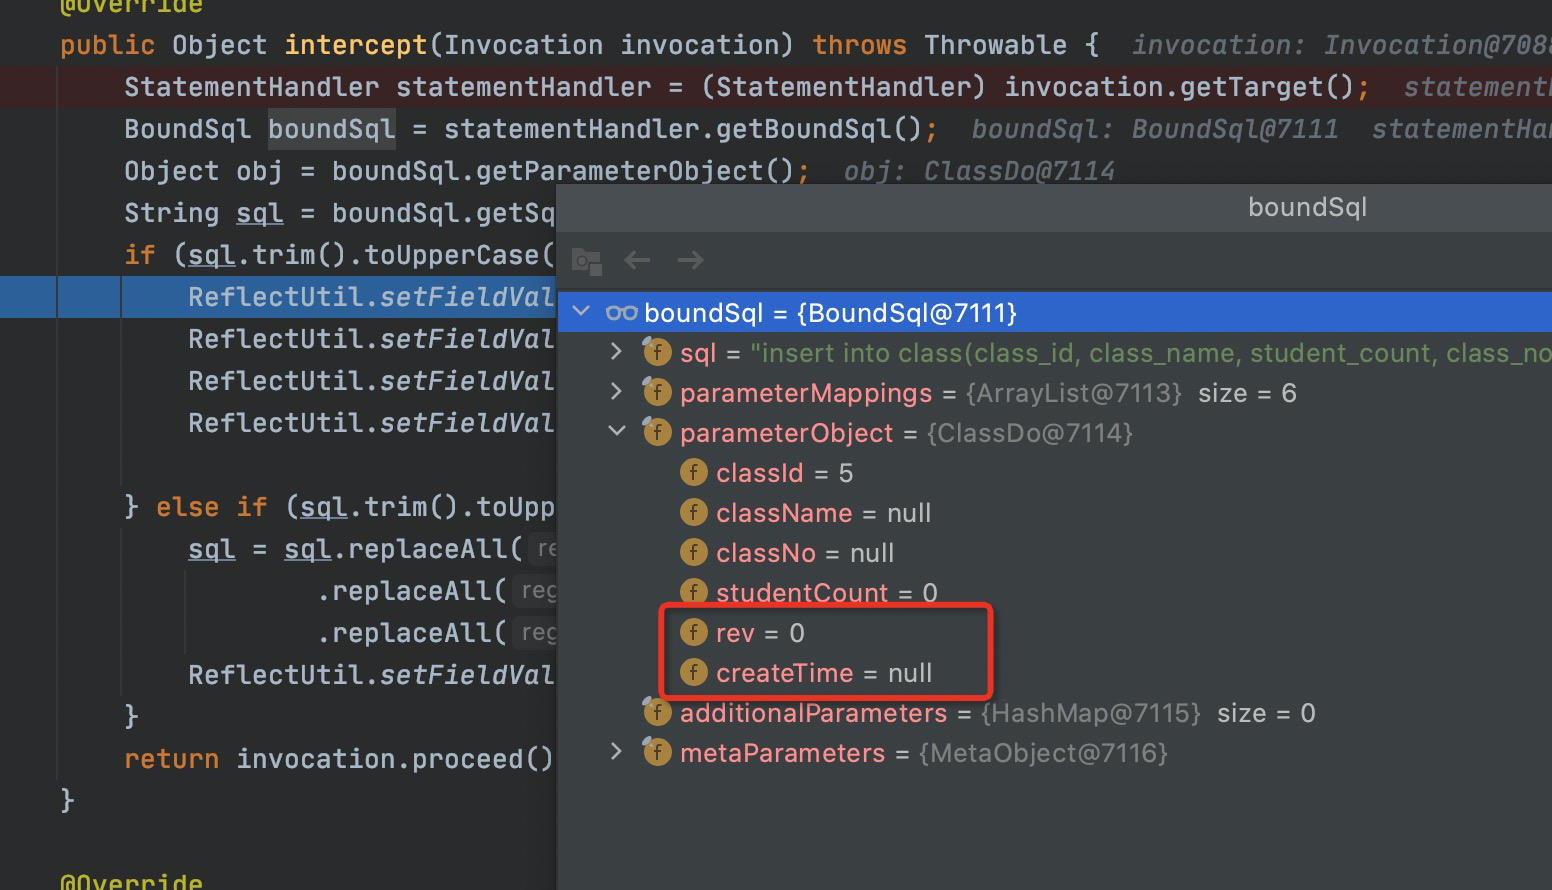Click the field icon beside rev
Viewport: 1552px width, 890px height.
(x=693, y=632)
